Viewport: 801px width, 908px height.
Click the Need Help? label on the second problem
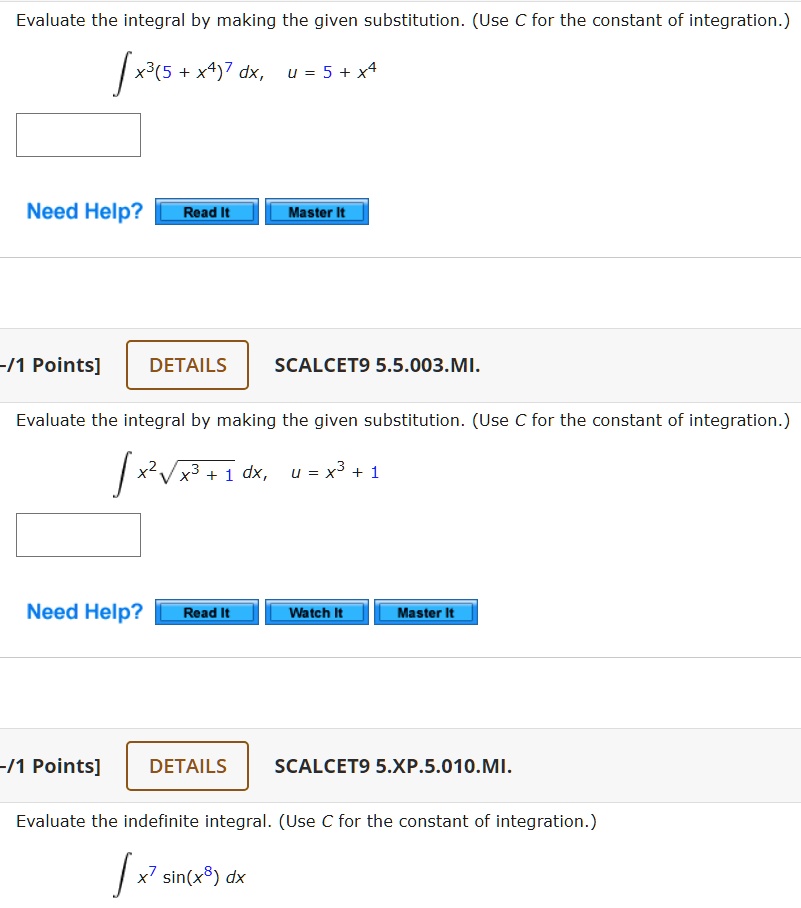tap(83, 611)
